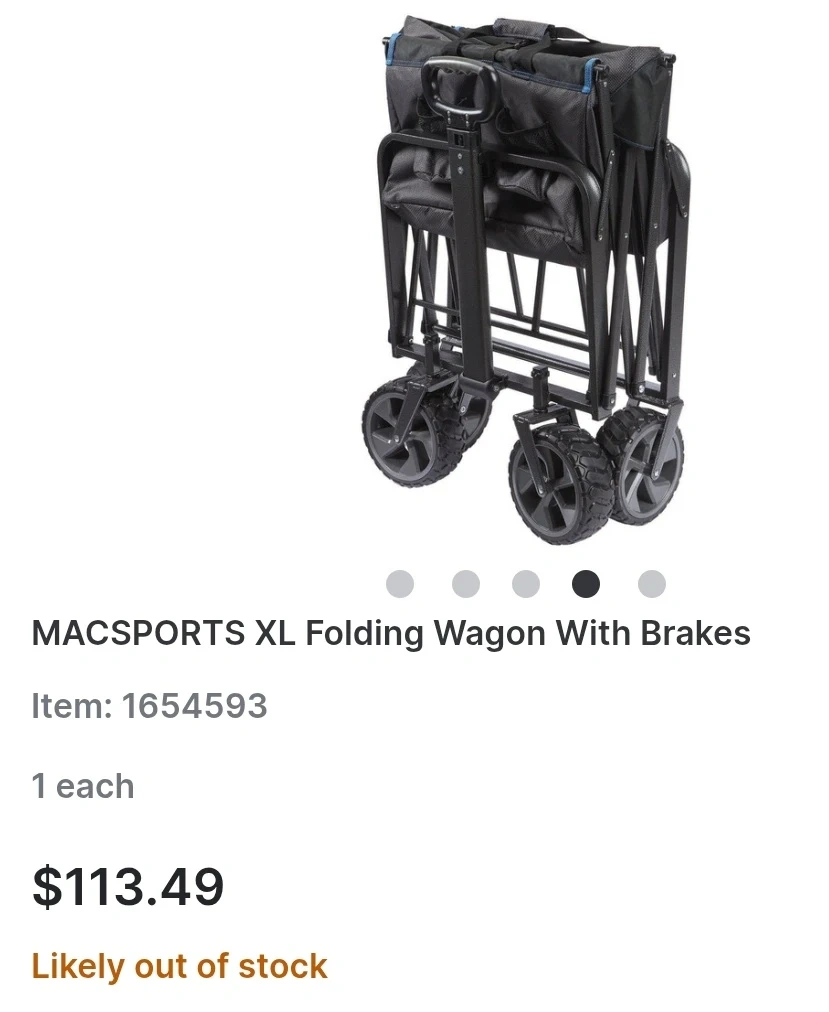Image resolution: width=829 pixels, height=1012 pixels.
Task: Click the $113.49 price
Action: [x=128, y=887]
